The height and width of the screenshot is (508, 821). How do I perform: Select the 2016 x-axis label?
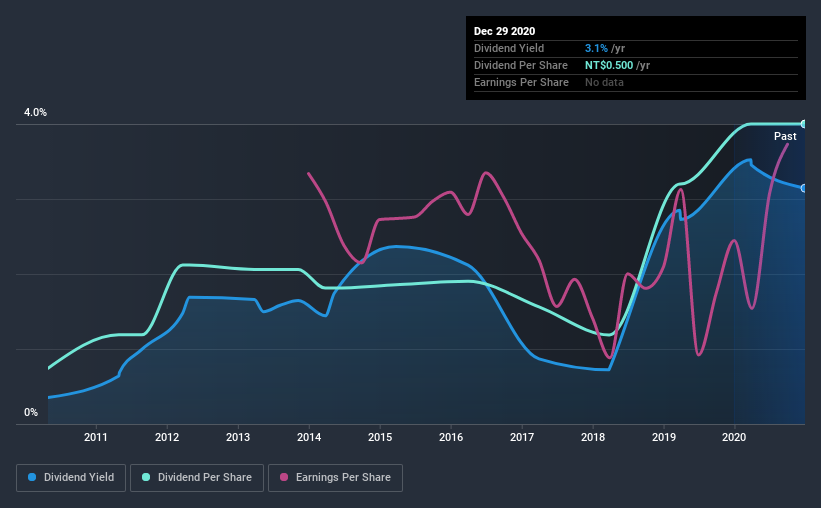pyautogui.click(x=451, y=437)
